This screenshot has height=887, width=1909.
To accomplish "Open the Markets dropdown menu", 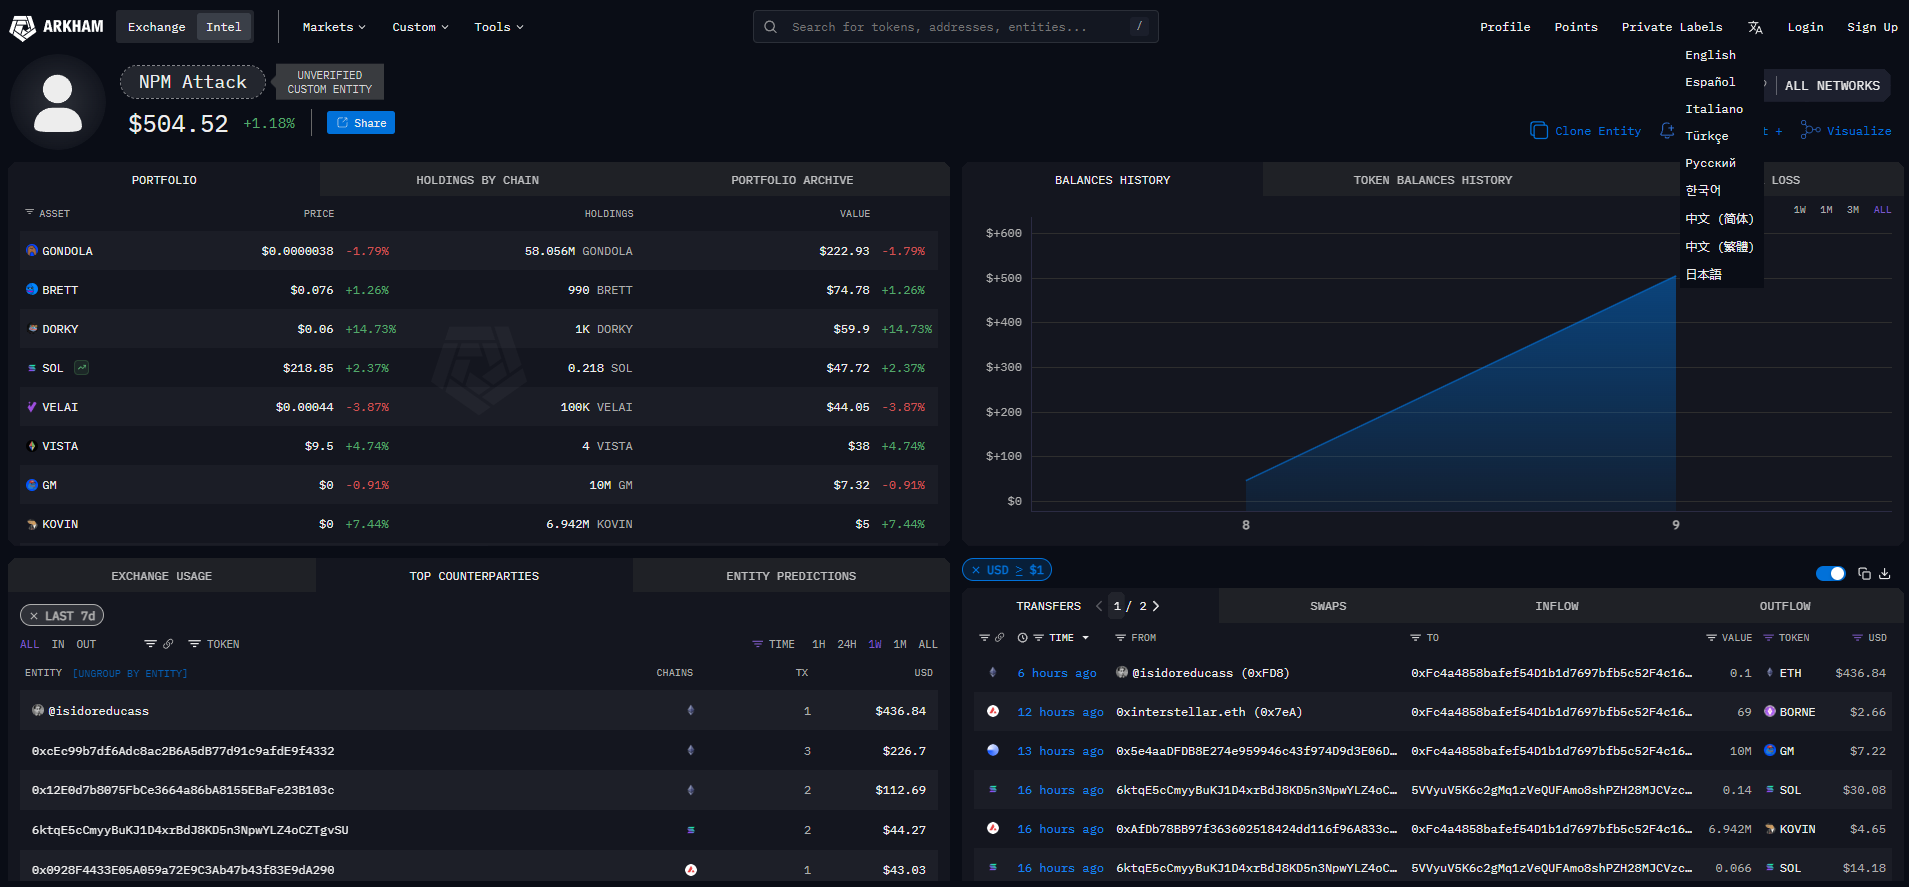I will point(334,27).
